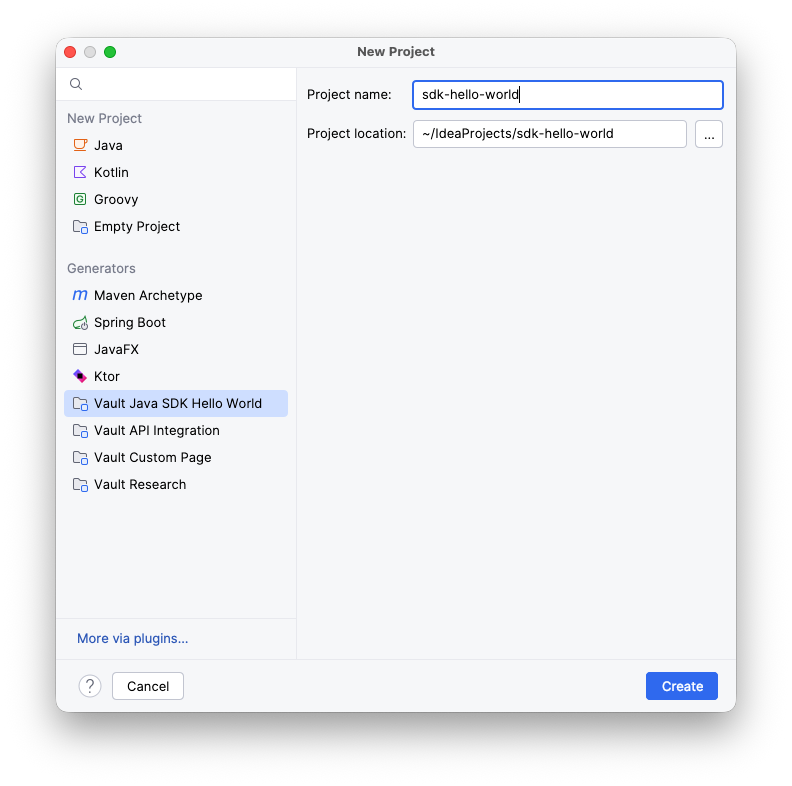Image resolution: width=792 pixels, height=786 pixels.
Task: Click the Vault Java SDK Hello World icon
Action: pos(80,403)
